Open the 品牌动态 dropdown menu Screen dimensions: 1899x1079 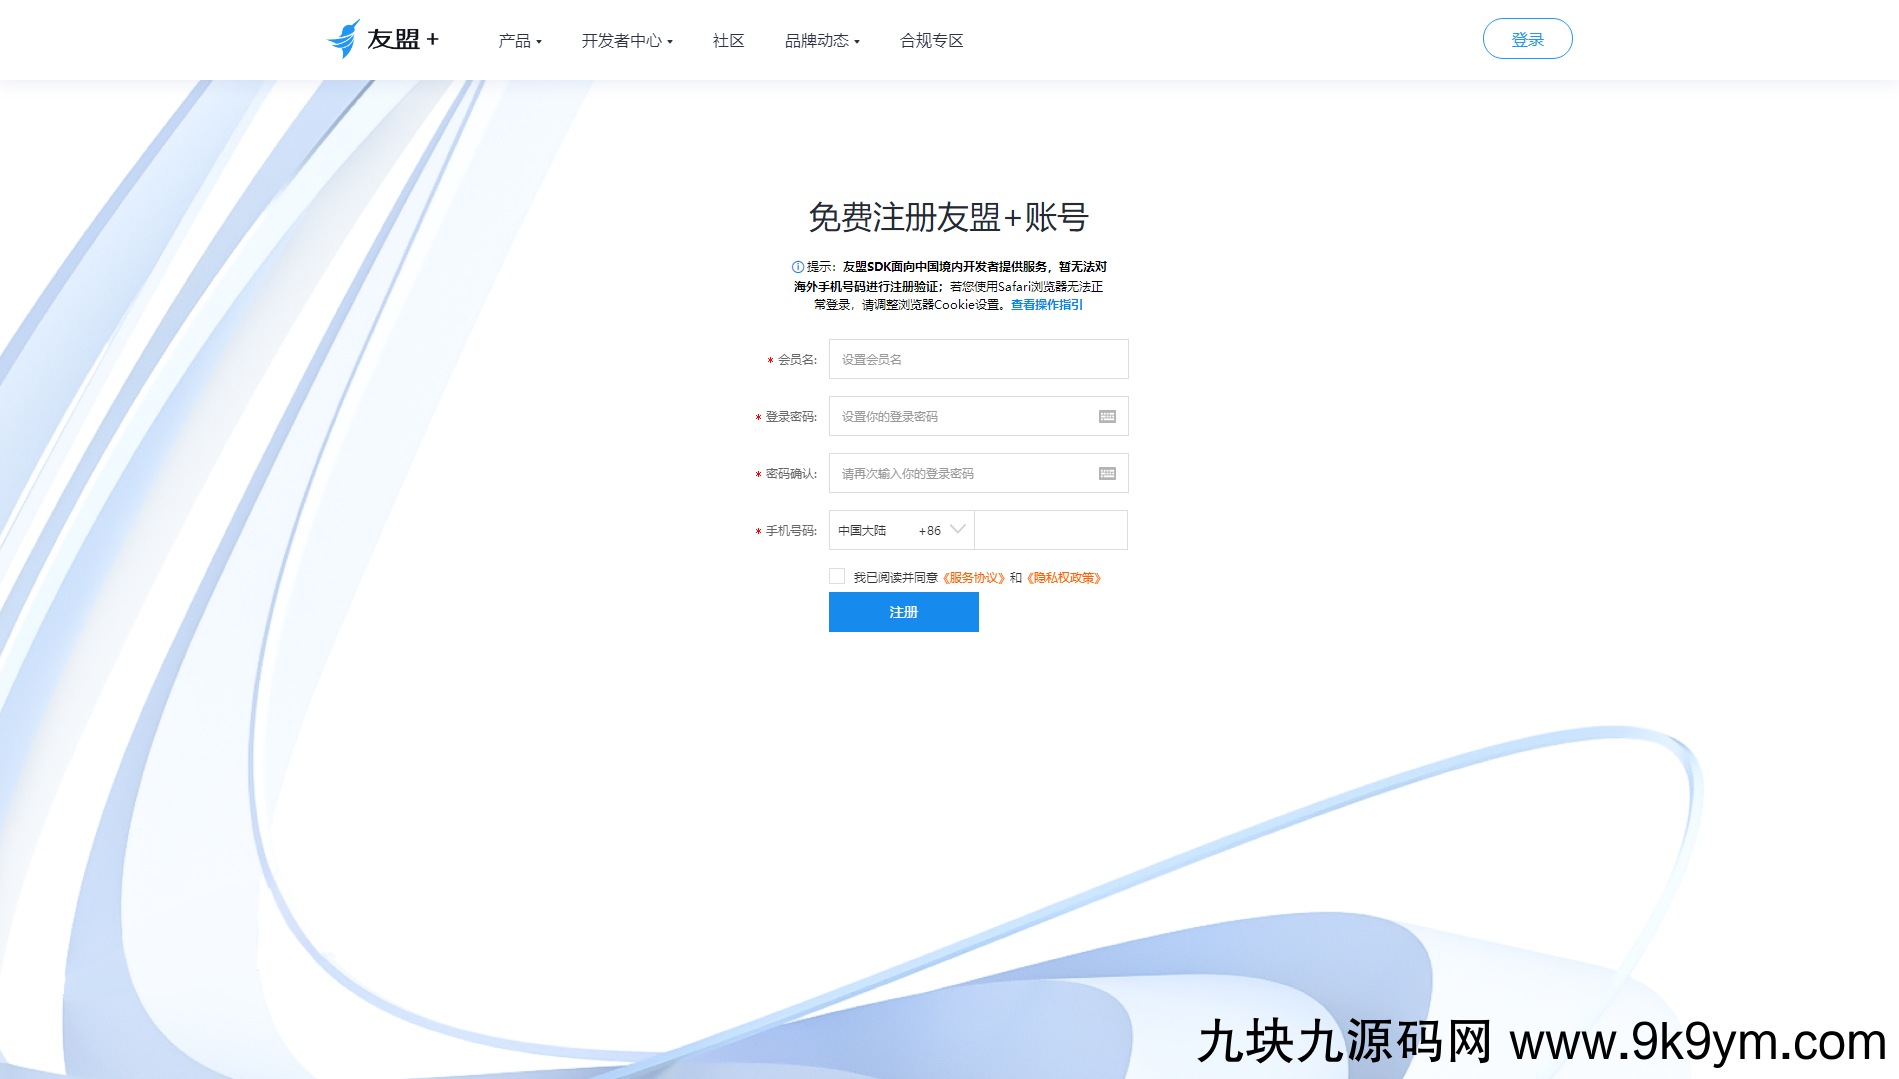[x=821, y=41]
